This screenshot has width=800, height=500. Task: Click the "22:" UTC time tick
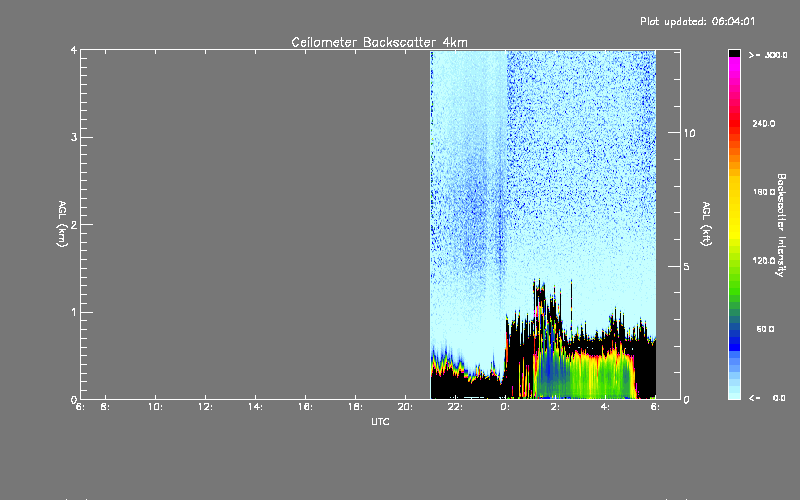pos(455,407)
